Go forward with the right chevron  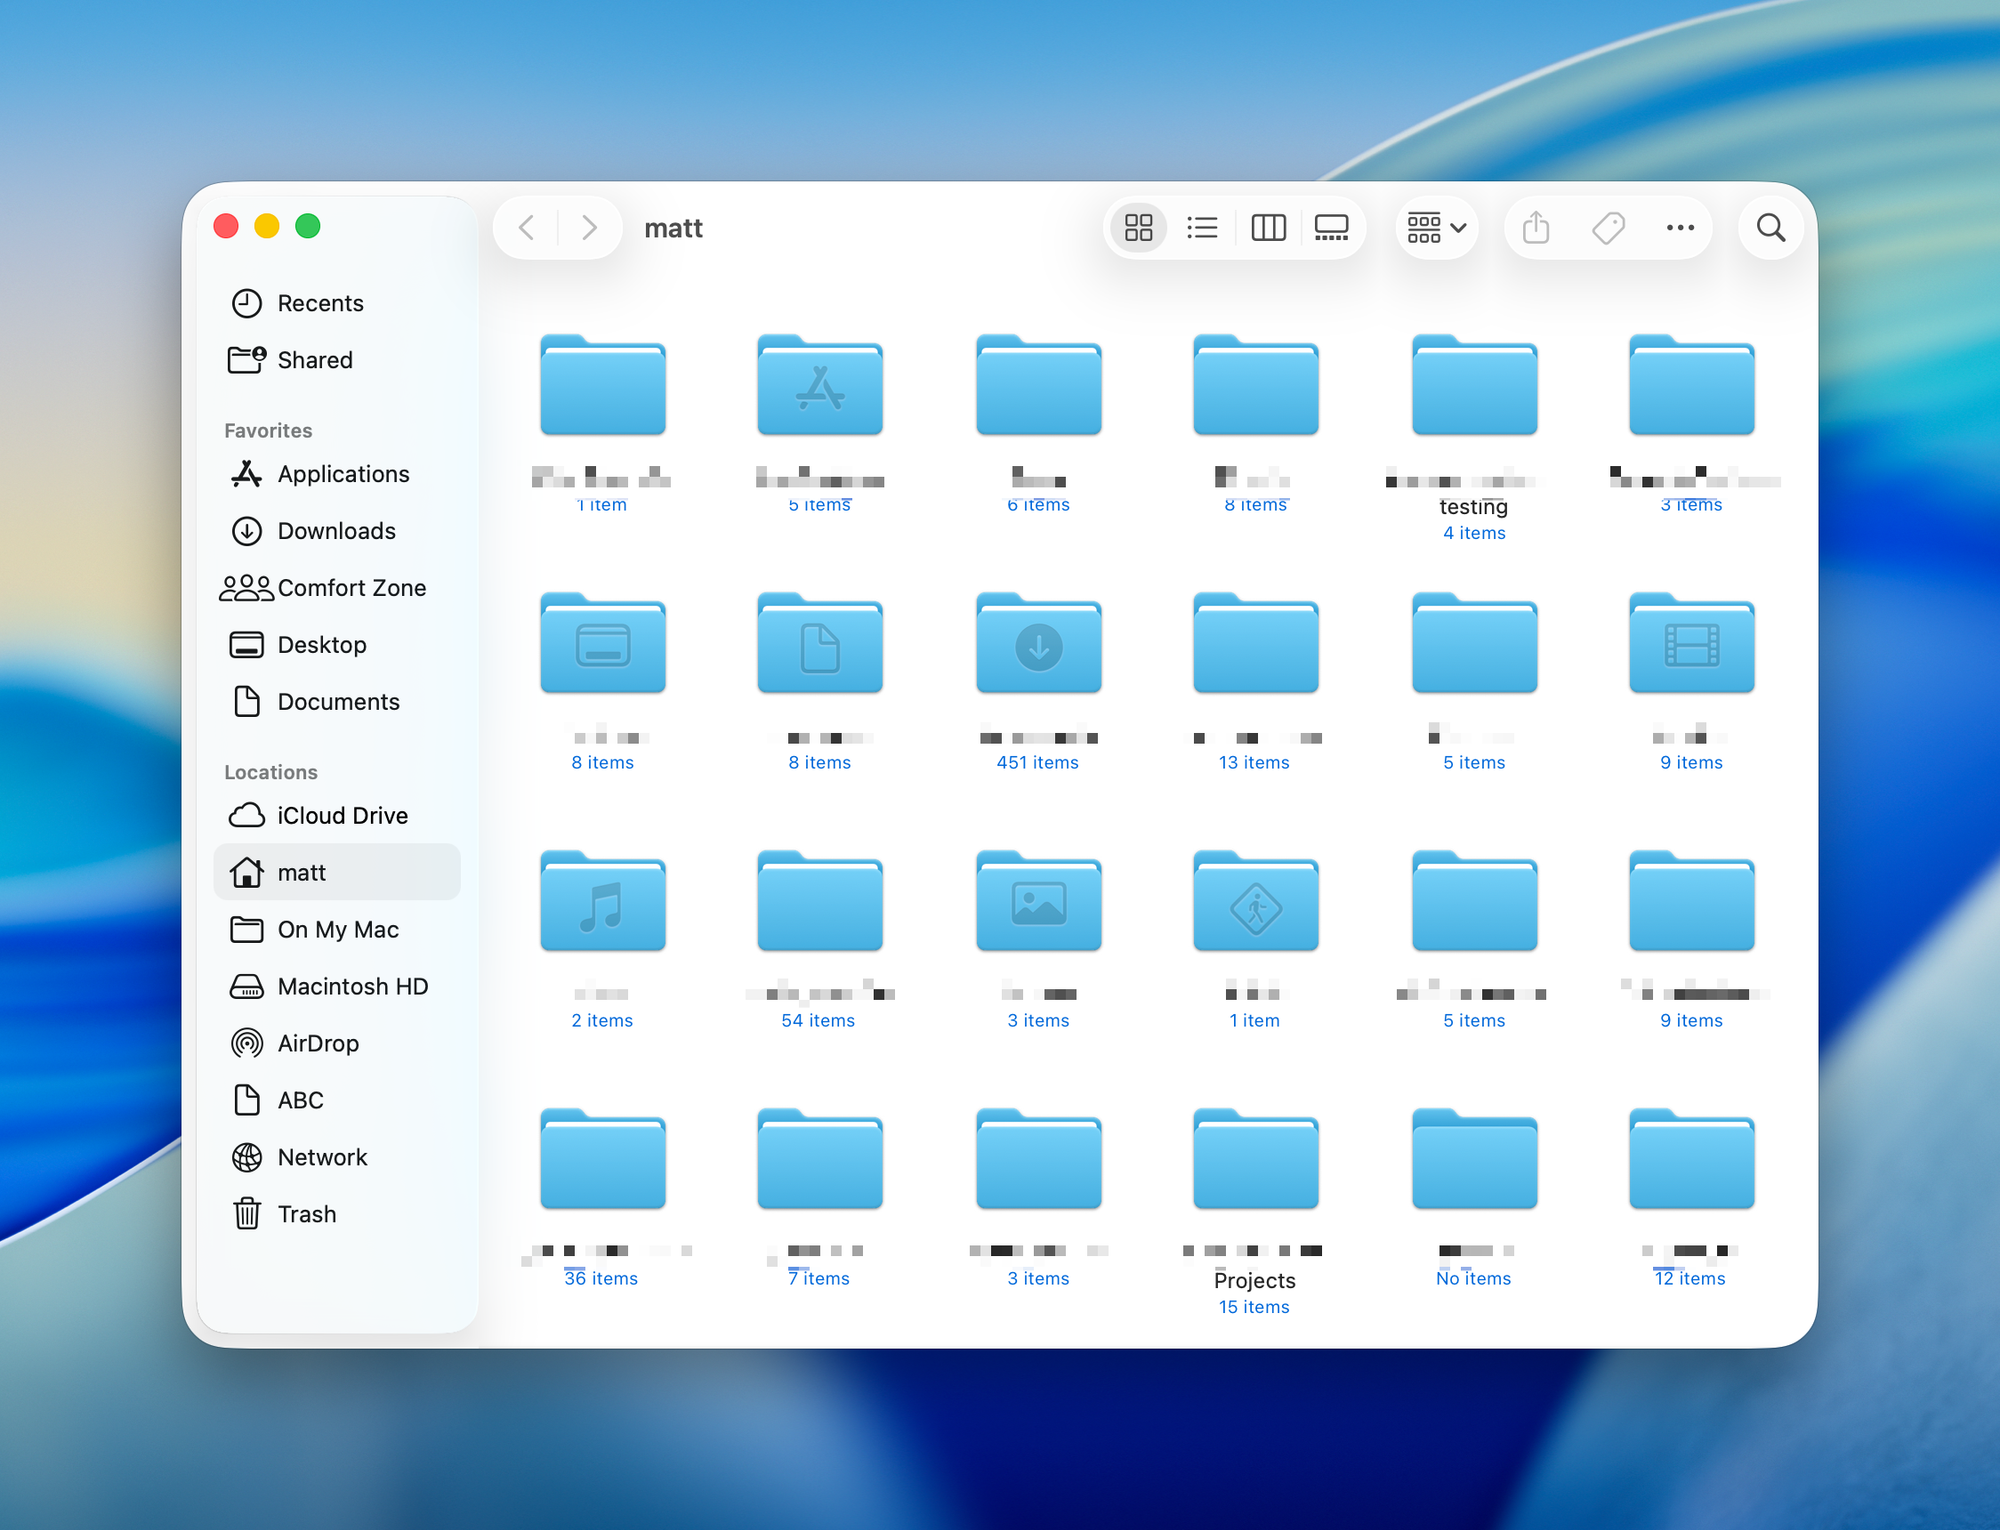[589, 228]
